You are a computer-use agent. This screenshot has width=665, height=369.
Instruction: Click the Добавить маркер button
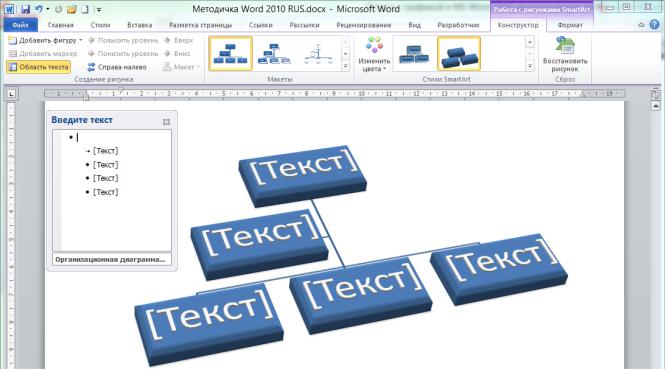tap(43, 54)
